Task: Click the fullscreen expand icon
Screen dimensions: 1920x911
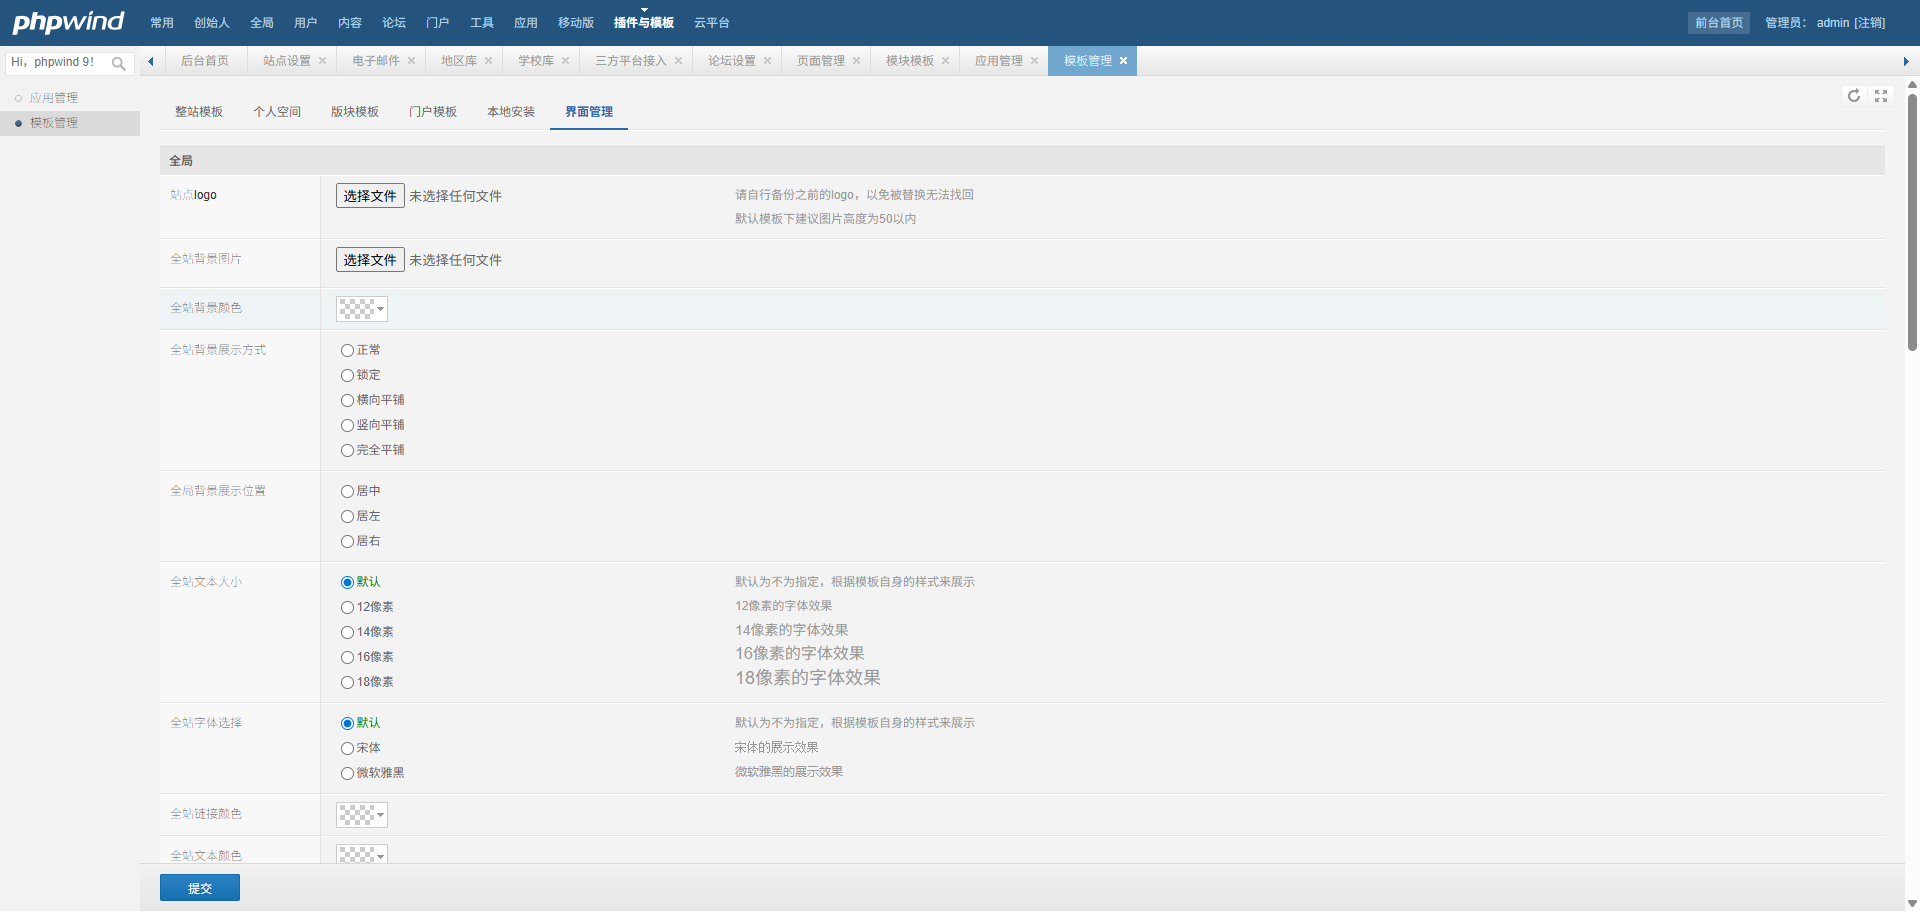Action: pyautogui.click(x=1880, y=96)
